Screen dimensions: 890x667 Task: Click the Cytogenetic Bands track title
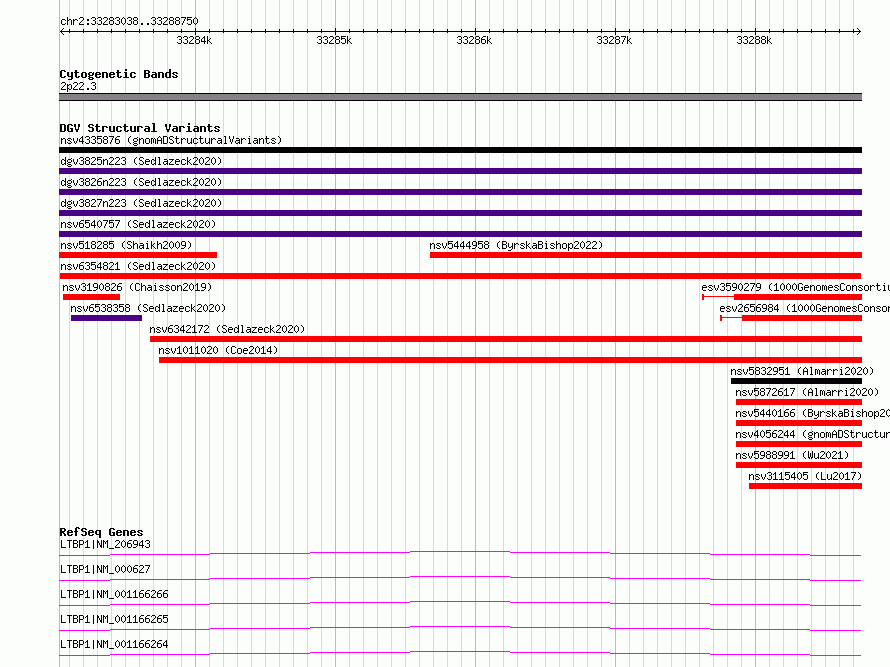(119, 74)
